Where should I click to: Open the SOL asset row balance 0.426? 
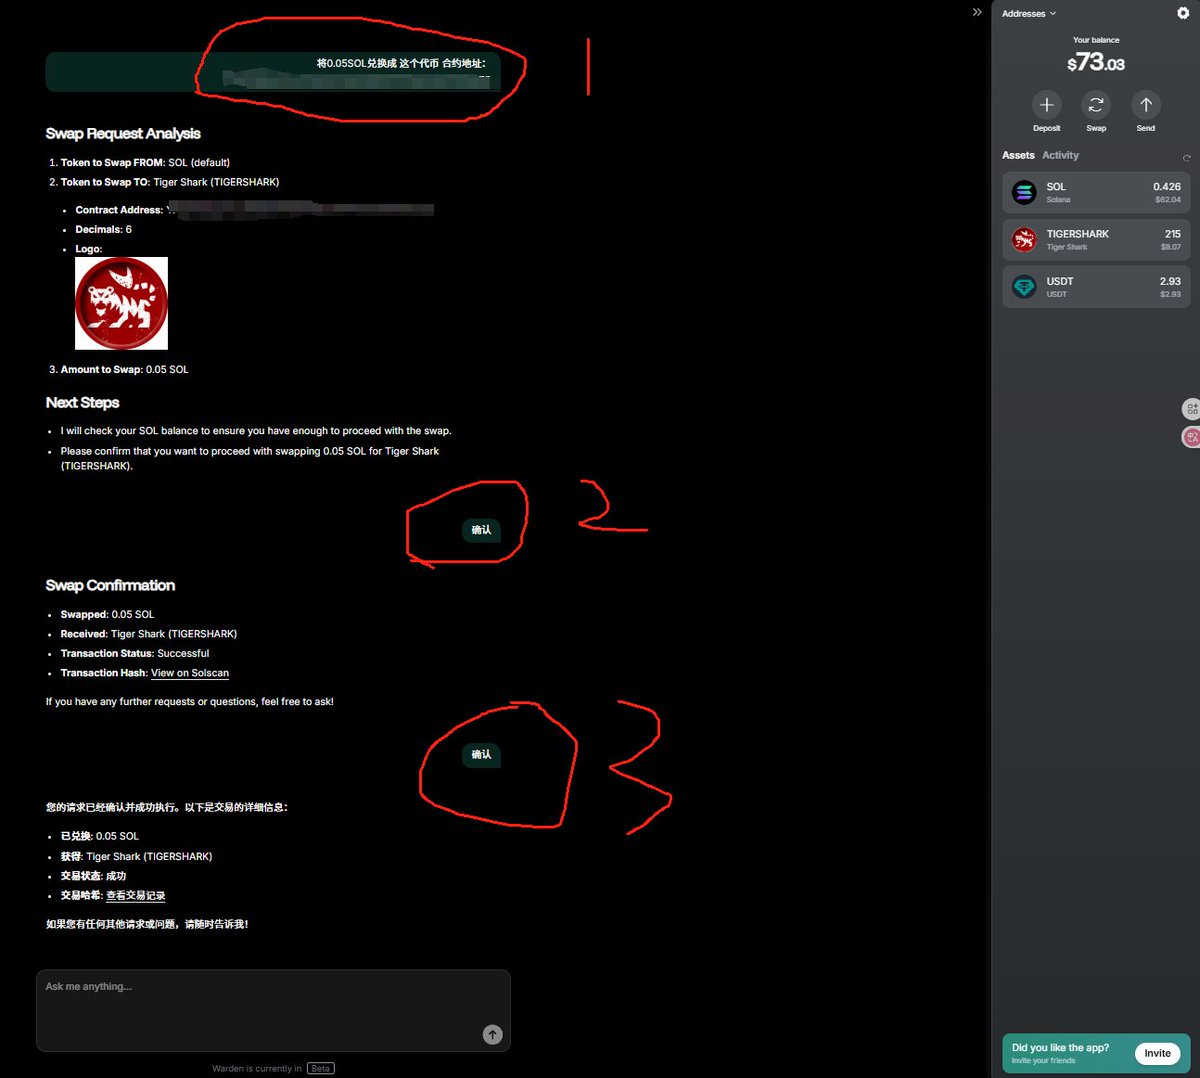point(1096,192)
